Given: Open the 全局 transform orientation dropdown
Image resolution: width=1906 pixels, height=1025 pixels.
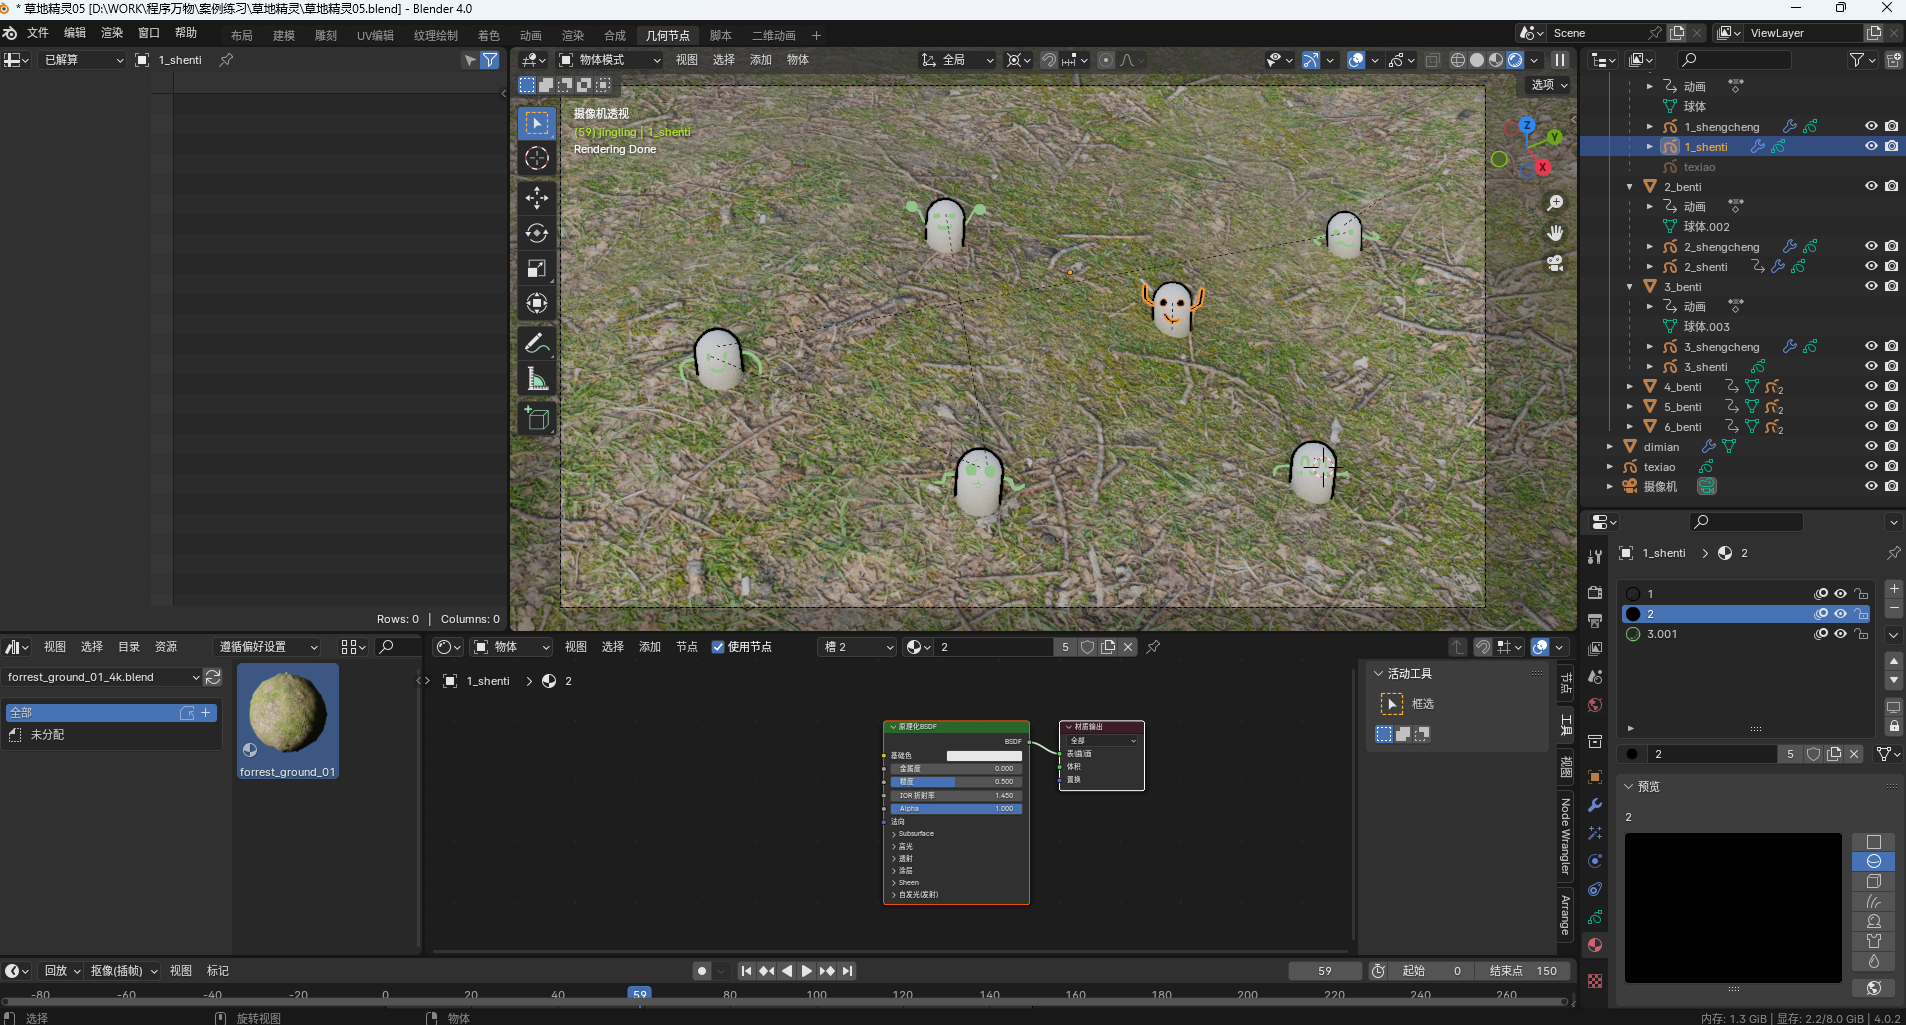Looking at the screenshot, I should 958,60.
